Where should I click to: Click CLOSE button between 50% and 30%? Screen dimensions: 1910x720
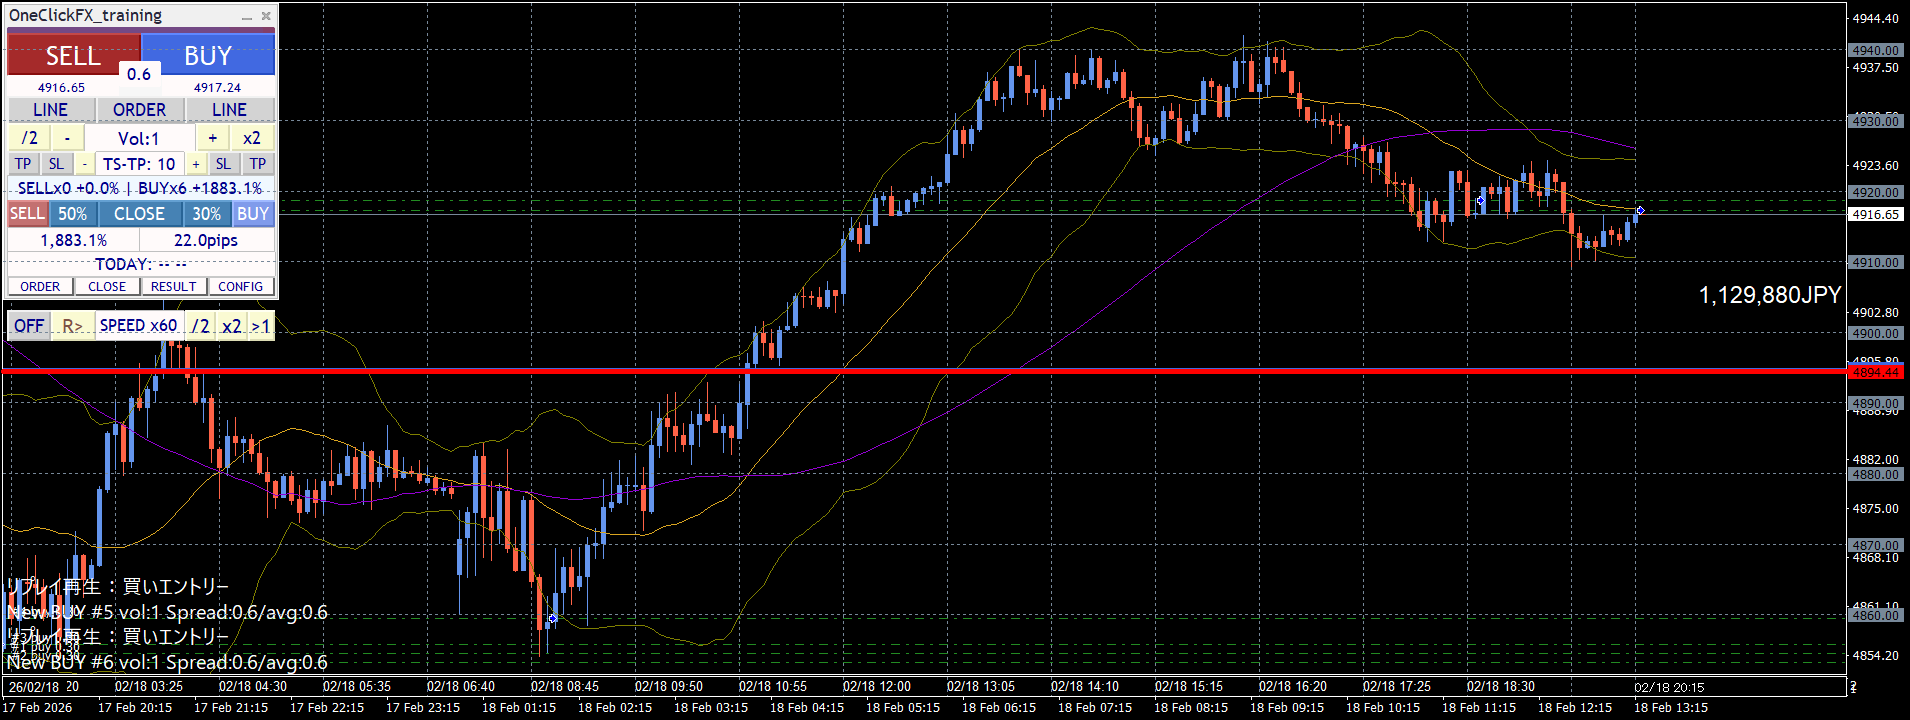tap(139, 214)
